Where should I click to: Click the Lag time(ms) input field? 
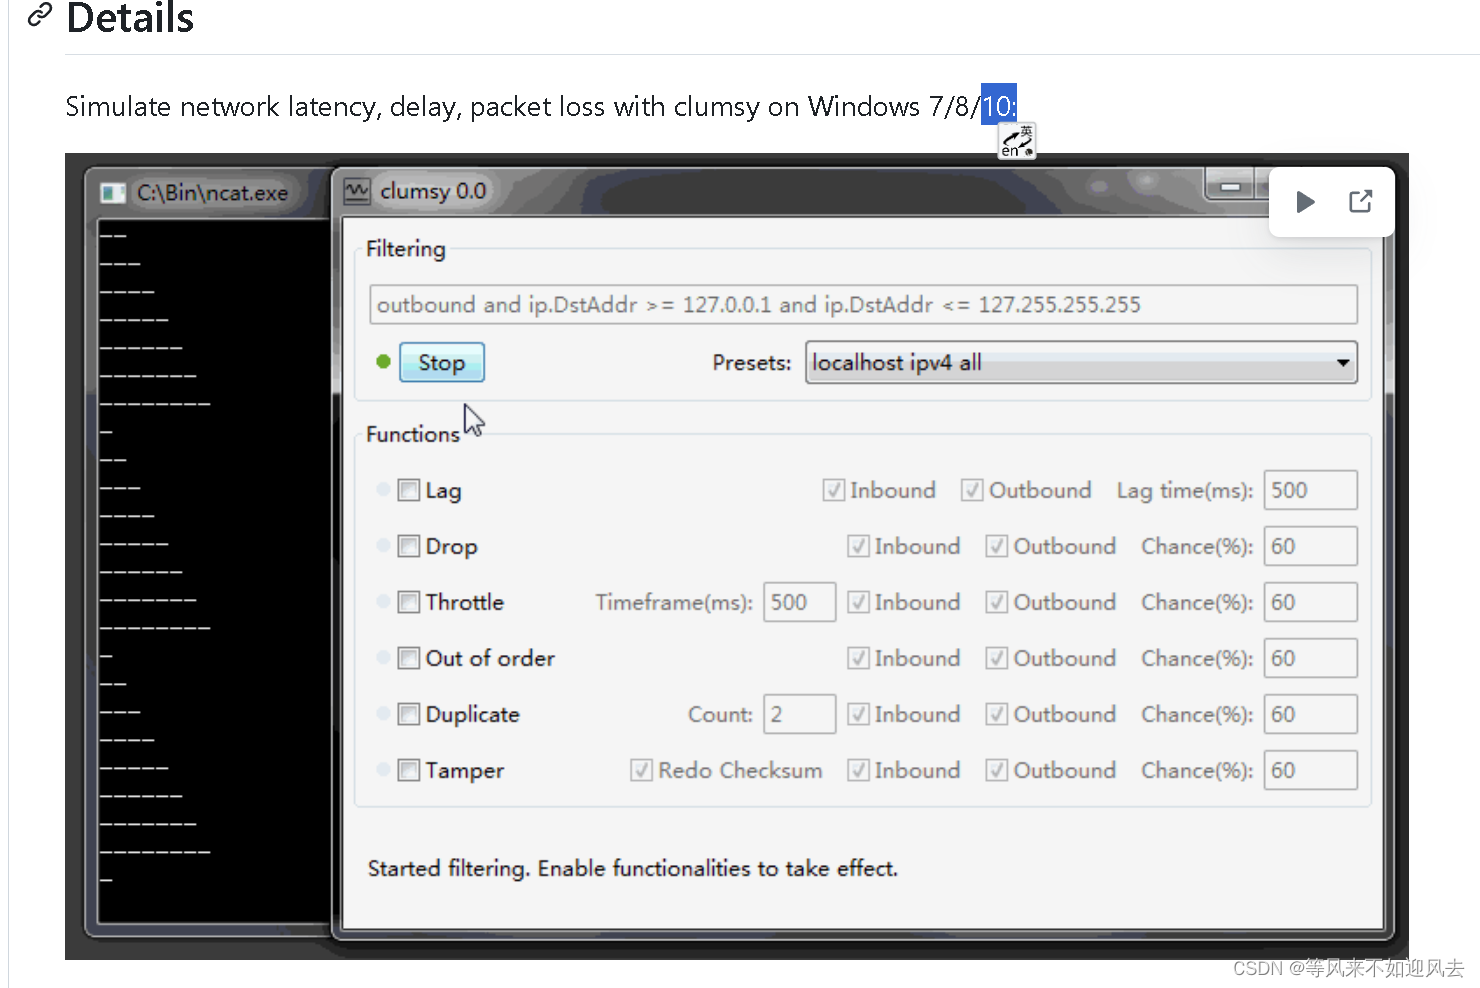1310,490
